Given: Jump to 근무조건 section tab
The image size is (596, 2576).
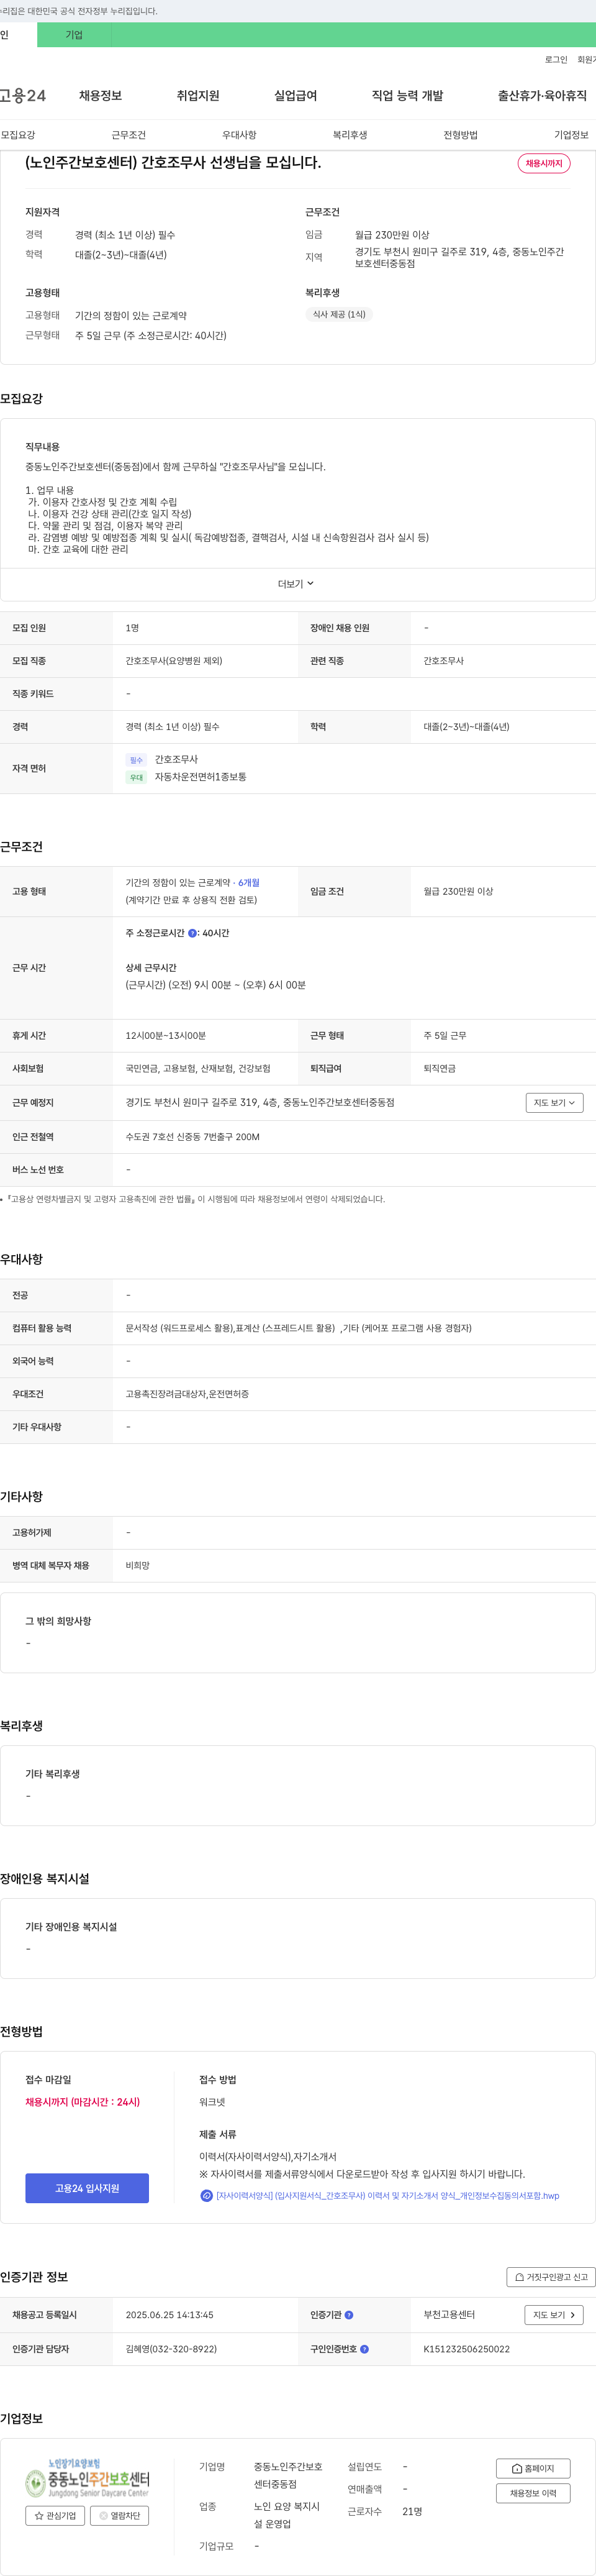Looking at the screenshot, I should tap(128, 135).
